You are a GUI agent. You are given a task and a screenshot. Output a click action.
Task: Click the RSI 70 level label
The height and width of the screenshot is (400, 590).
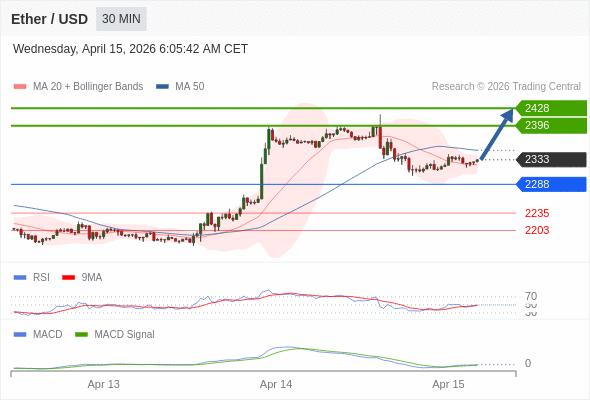(531, 296)
